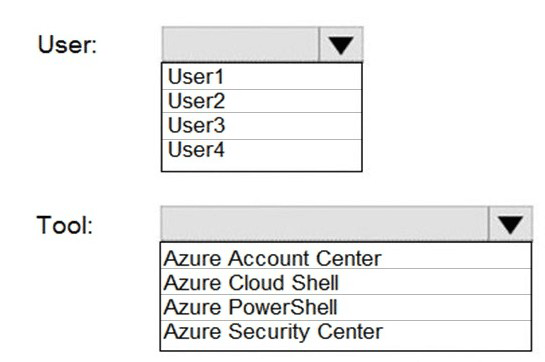This screenshot has height=362, width=545.
Task: Choose the tool entry ending in Security Center
Action: click(346, 333)
